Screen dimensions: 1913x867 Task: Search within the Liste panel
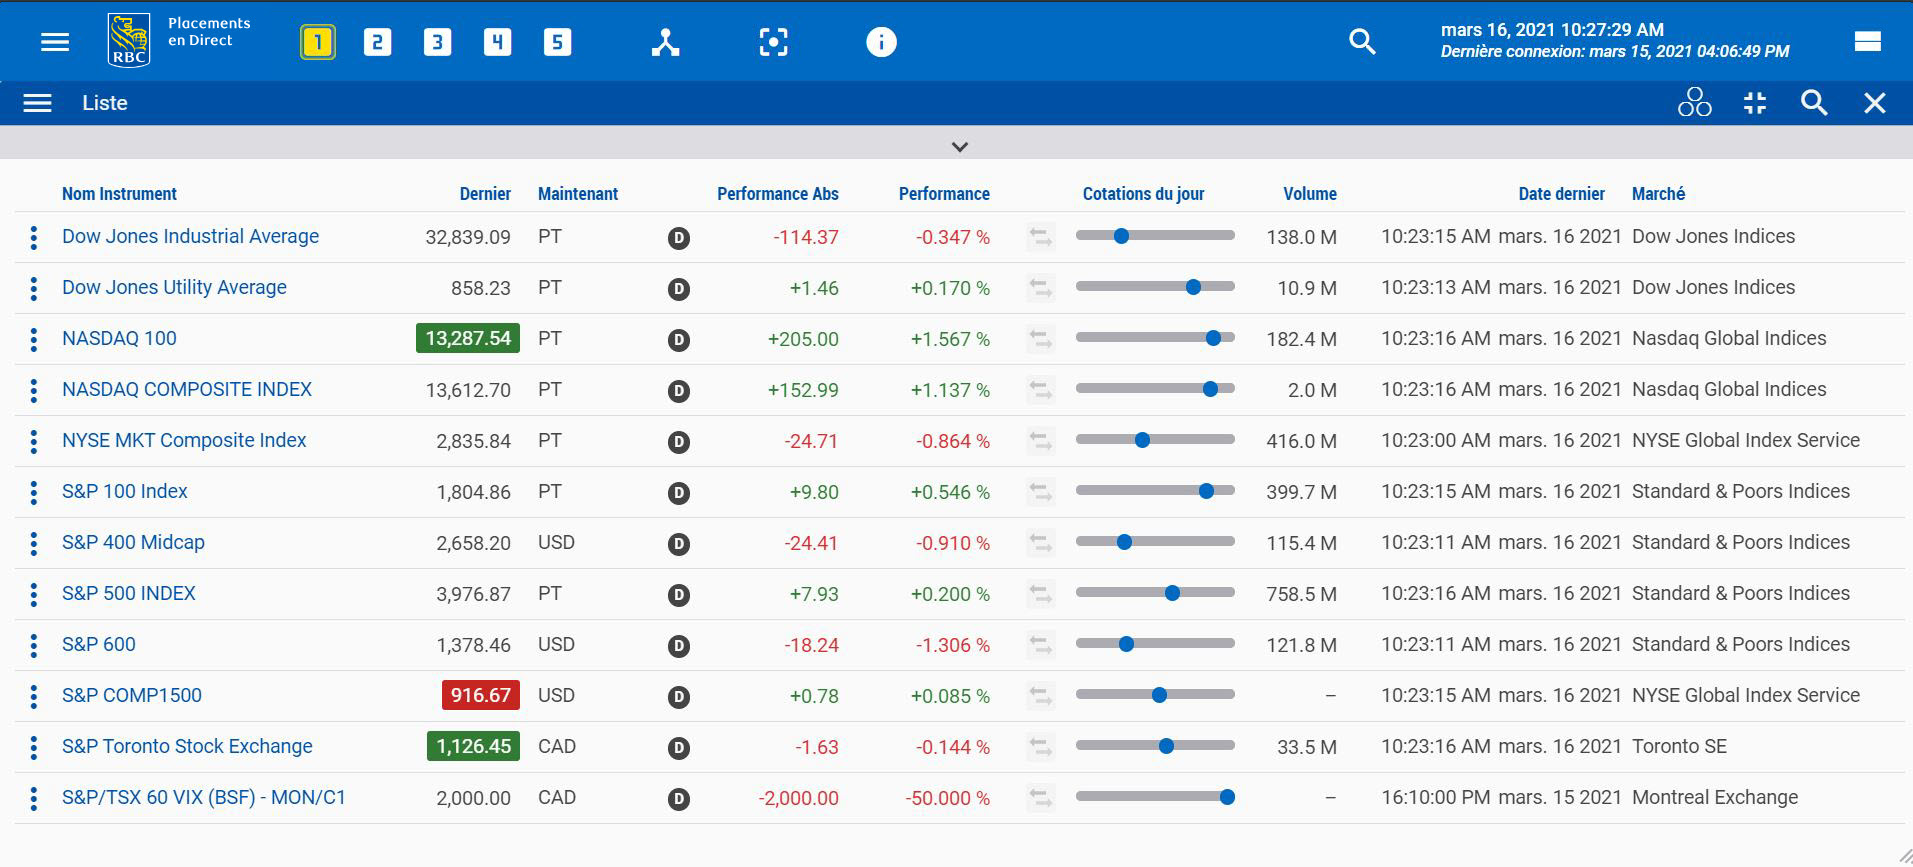[x=1814, y=103]
